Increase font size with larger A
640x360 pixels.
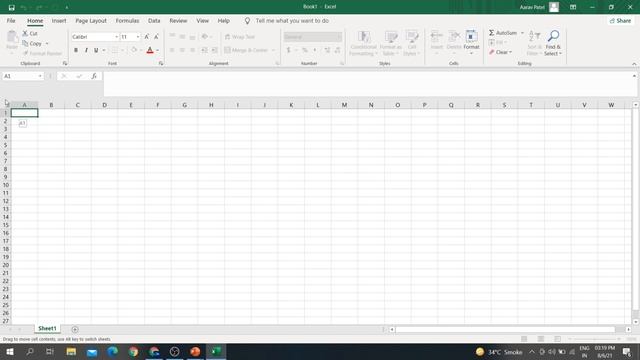click(147, 37)
